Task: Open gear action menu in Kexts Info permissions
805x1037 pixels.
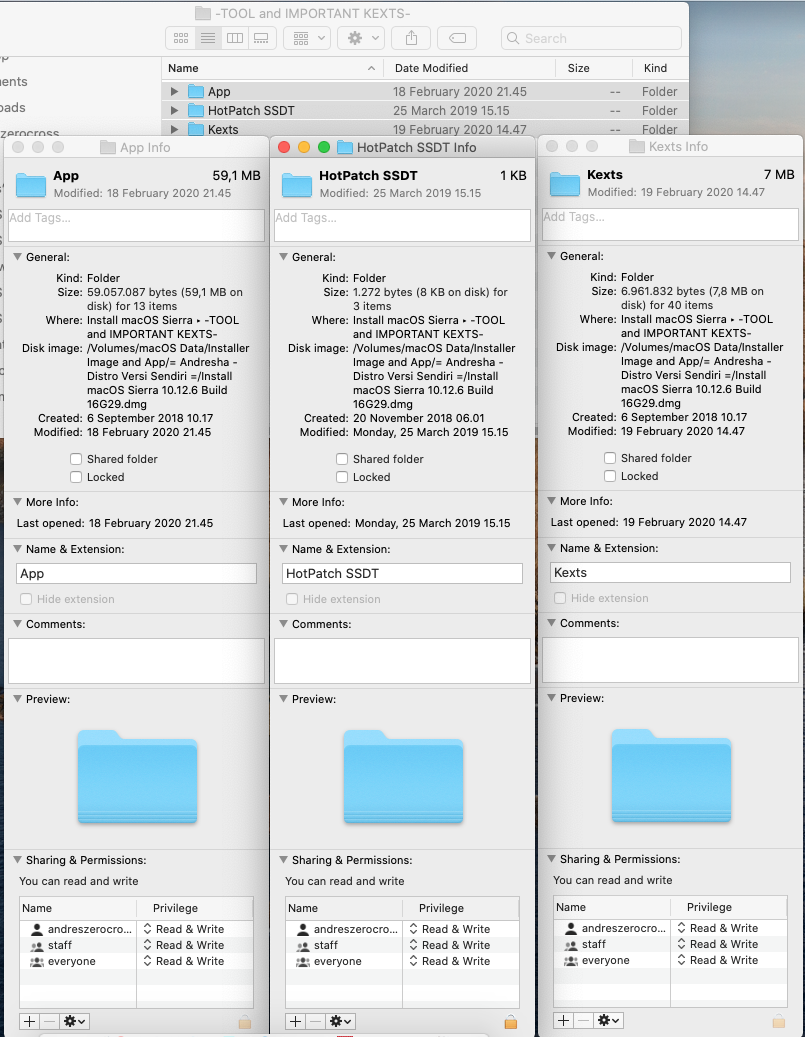Action: coord(608,1020)
